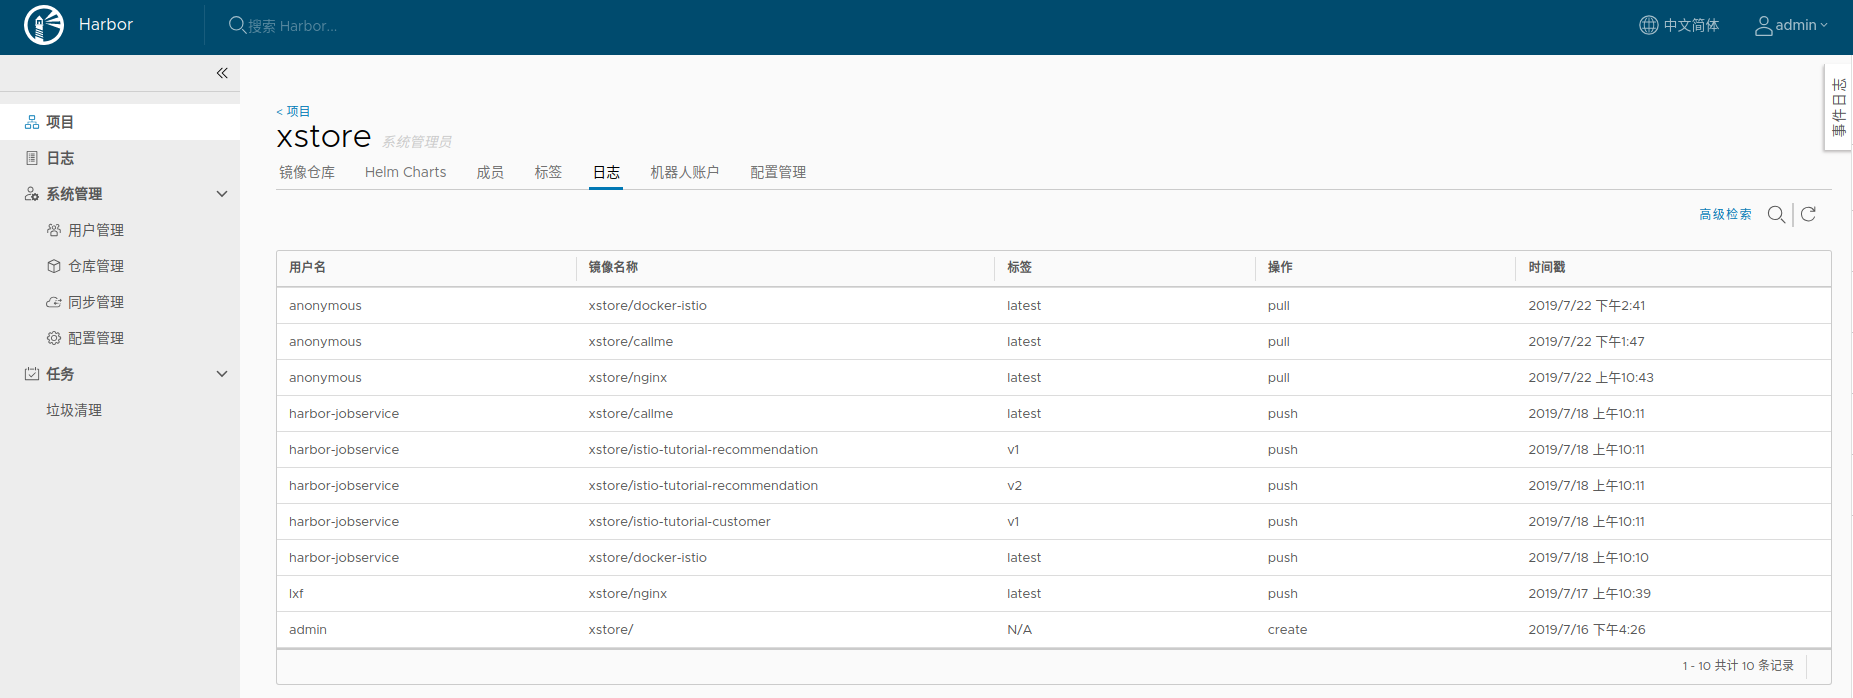Click timestamp 2019/7/17 上午10:39
The image size is (1853, 698).
coord(1589,594)
